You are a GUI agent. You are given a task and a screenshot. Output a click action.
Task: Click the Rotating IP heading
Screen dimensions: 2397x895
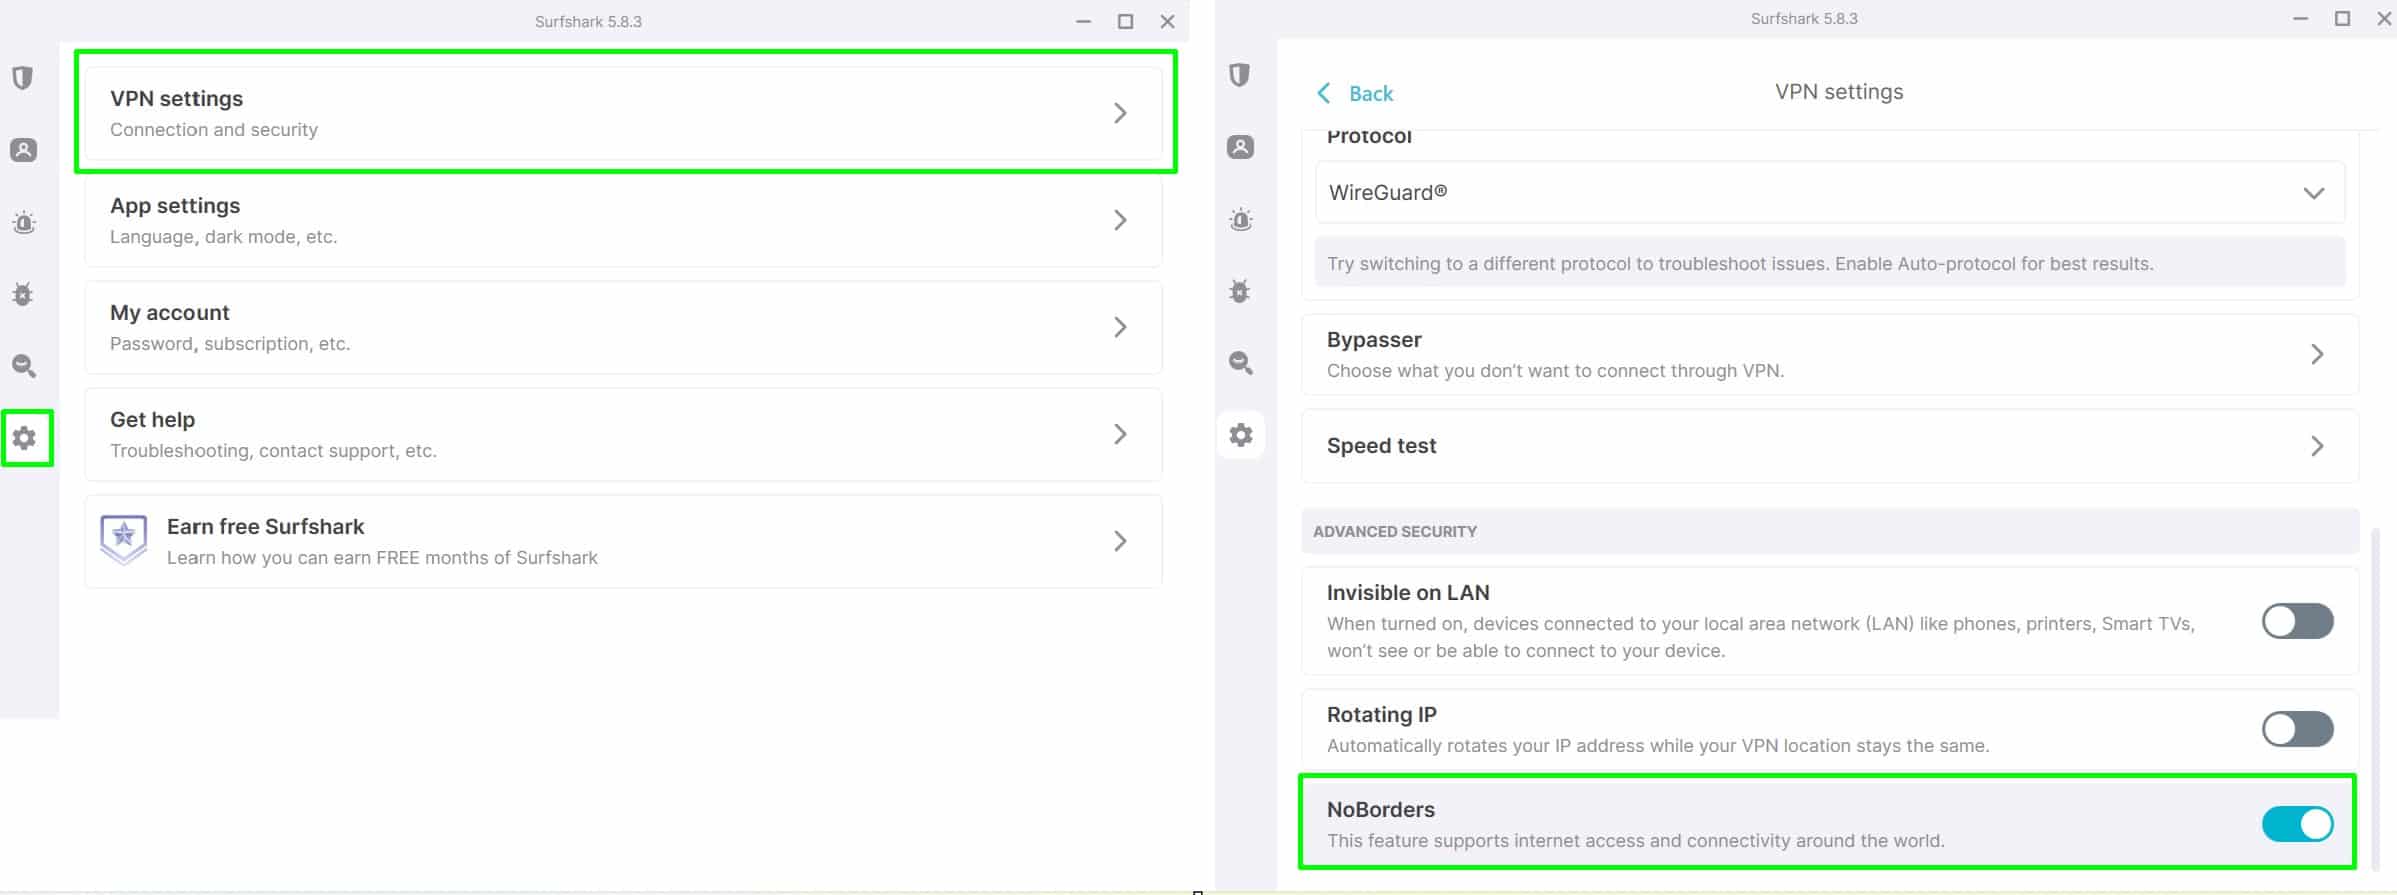click(x=1381, y=714)
